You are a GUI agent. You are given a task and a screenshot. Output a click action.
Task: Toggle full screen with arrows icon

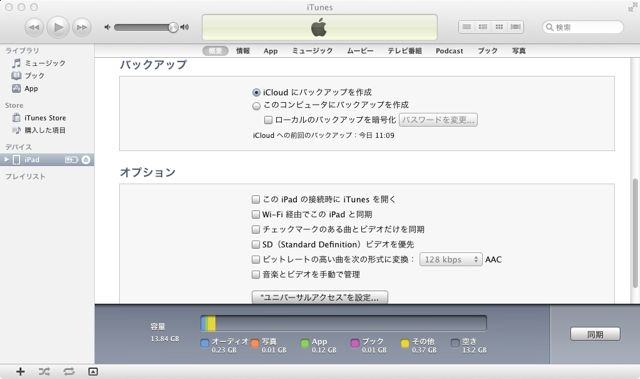(632, 7)
